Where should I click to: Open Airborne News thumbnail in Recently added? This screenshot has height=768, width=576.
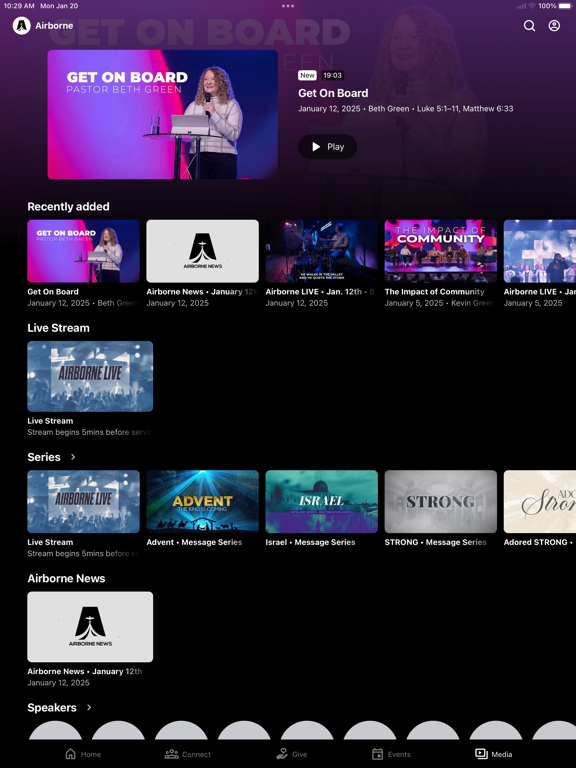(202, 251)
